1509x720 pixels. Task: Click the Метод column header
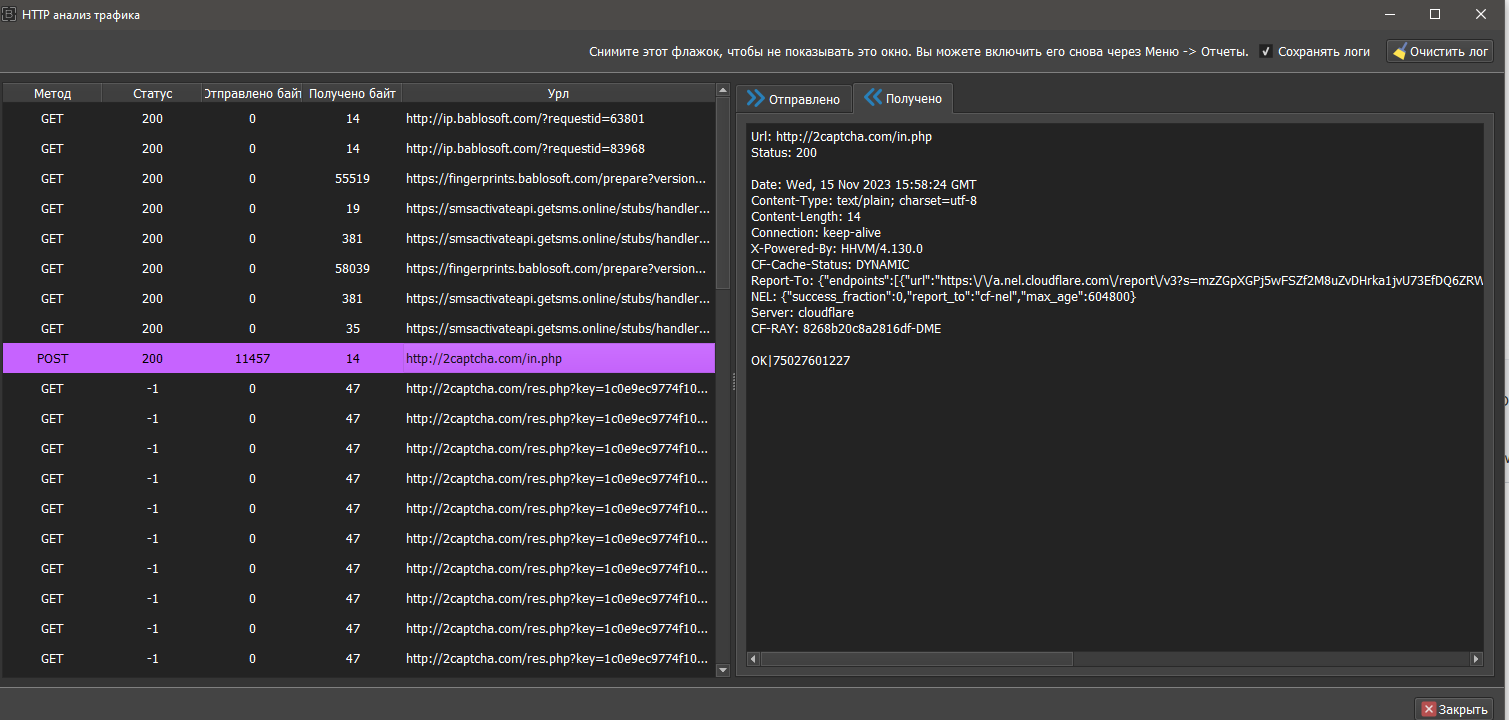coord(52,93)
